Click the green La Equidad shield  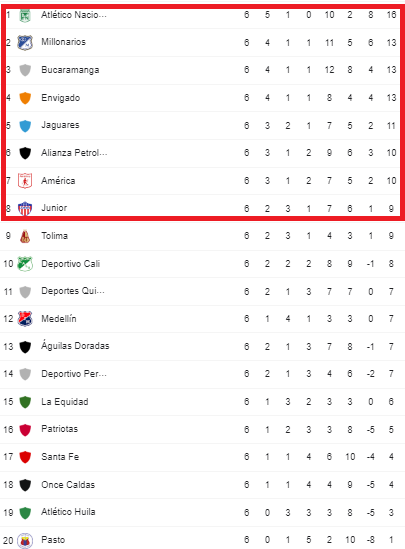click(x=25, y=402)
